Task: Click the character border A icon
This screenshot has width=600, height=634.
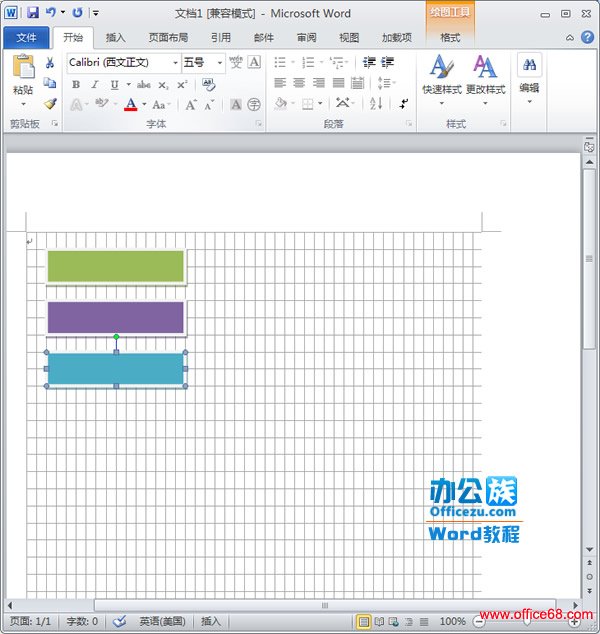Action: (x=254, y=62)
